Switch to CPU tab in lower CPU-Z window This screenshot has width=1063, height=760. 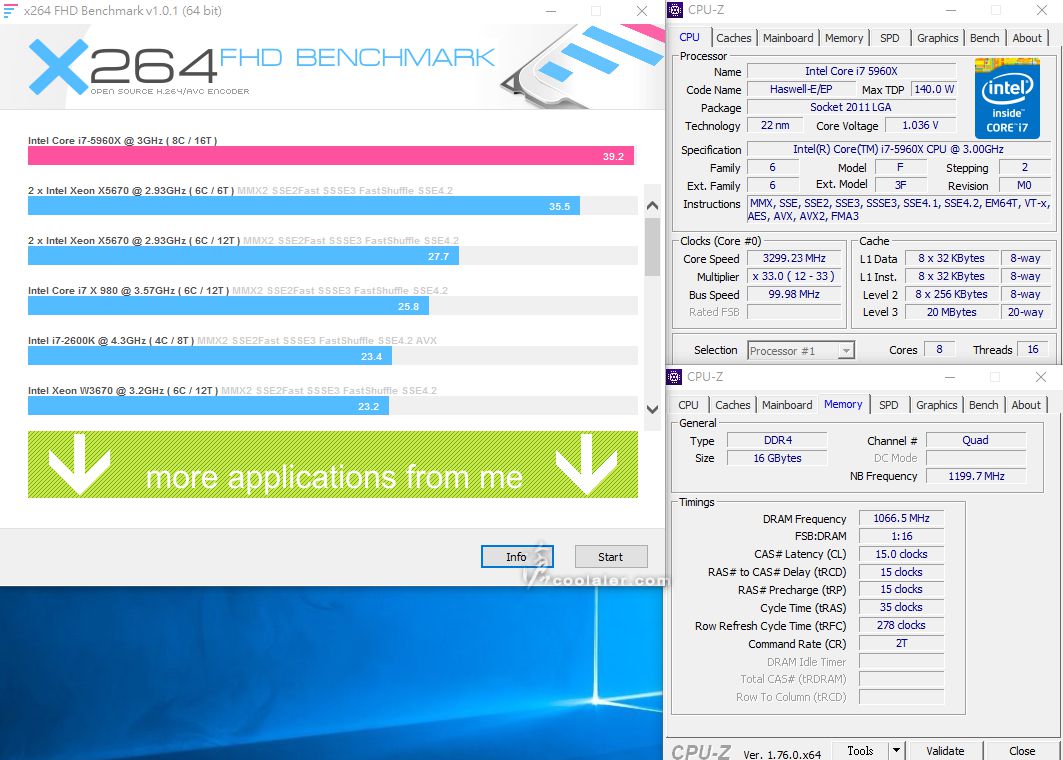point(688,405)
